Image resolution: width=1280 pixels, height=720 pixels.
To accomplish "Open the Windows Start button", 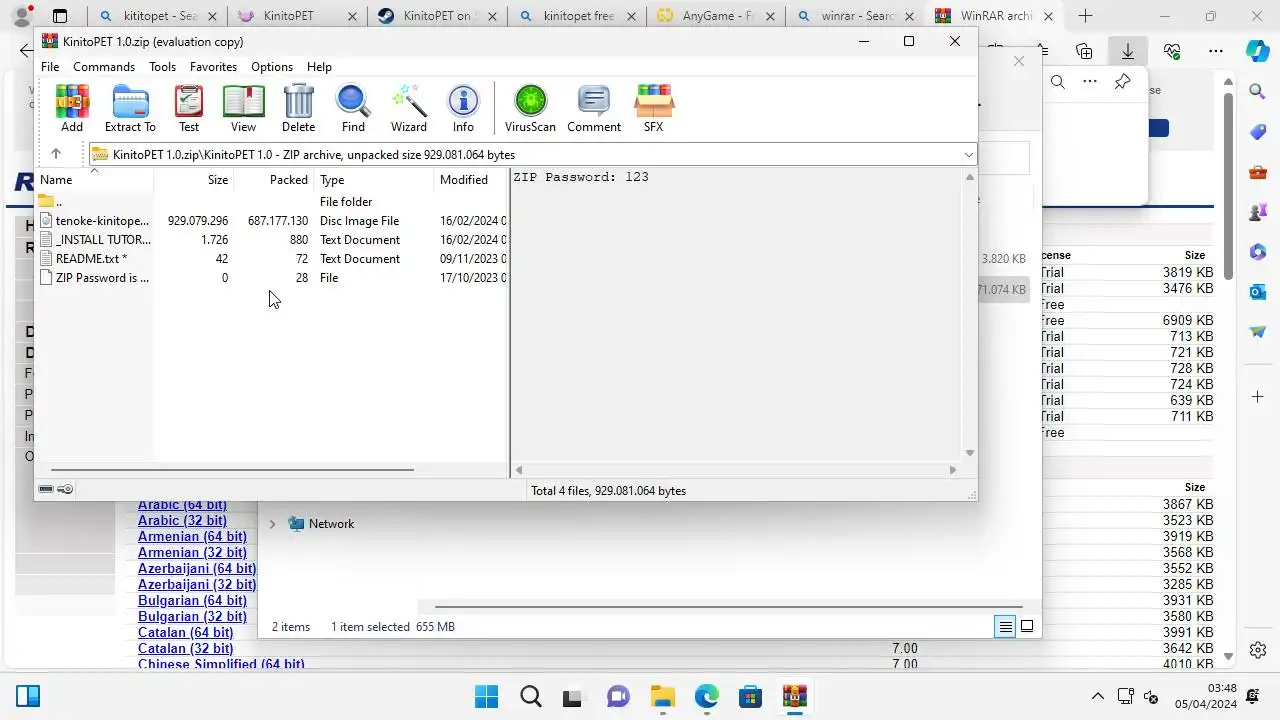I will coord(487,697).
